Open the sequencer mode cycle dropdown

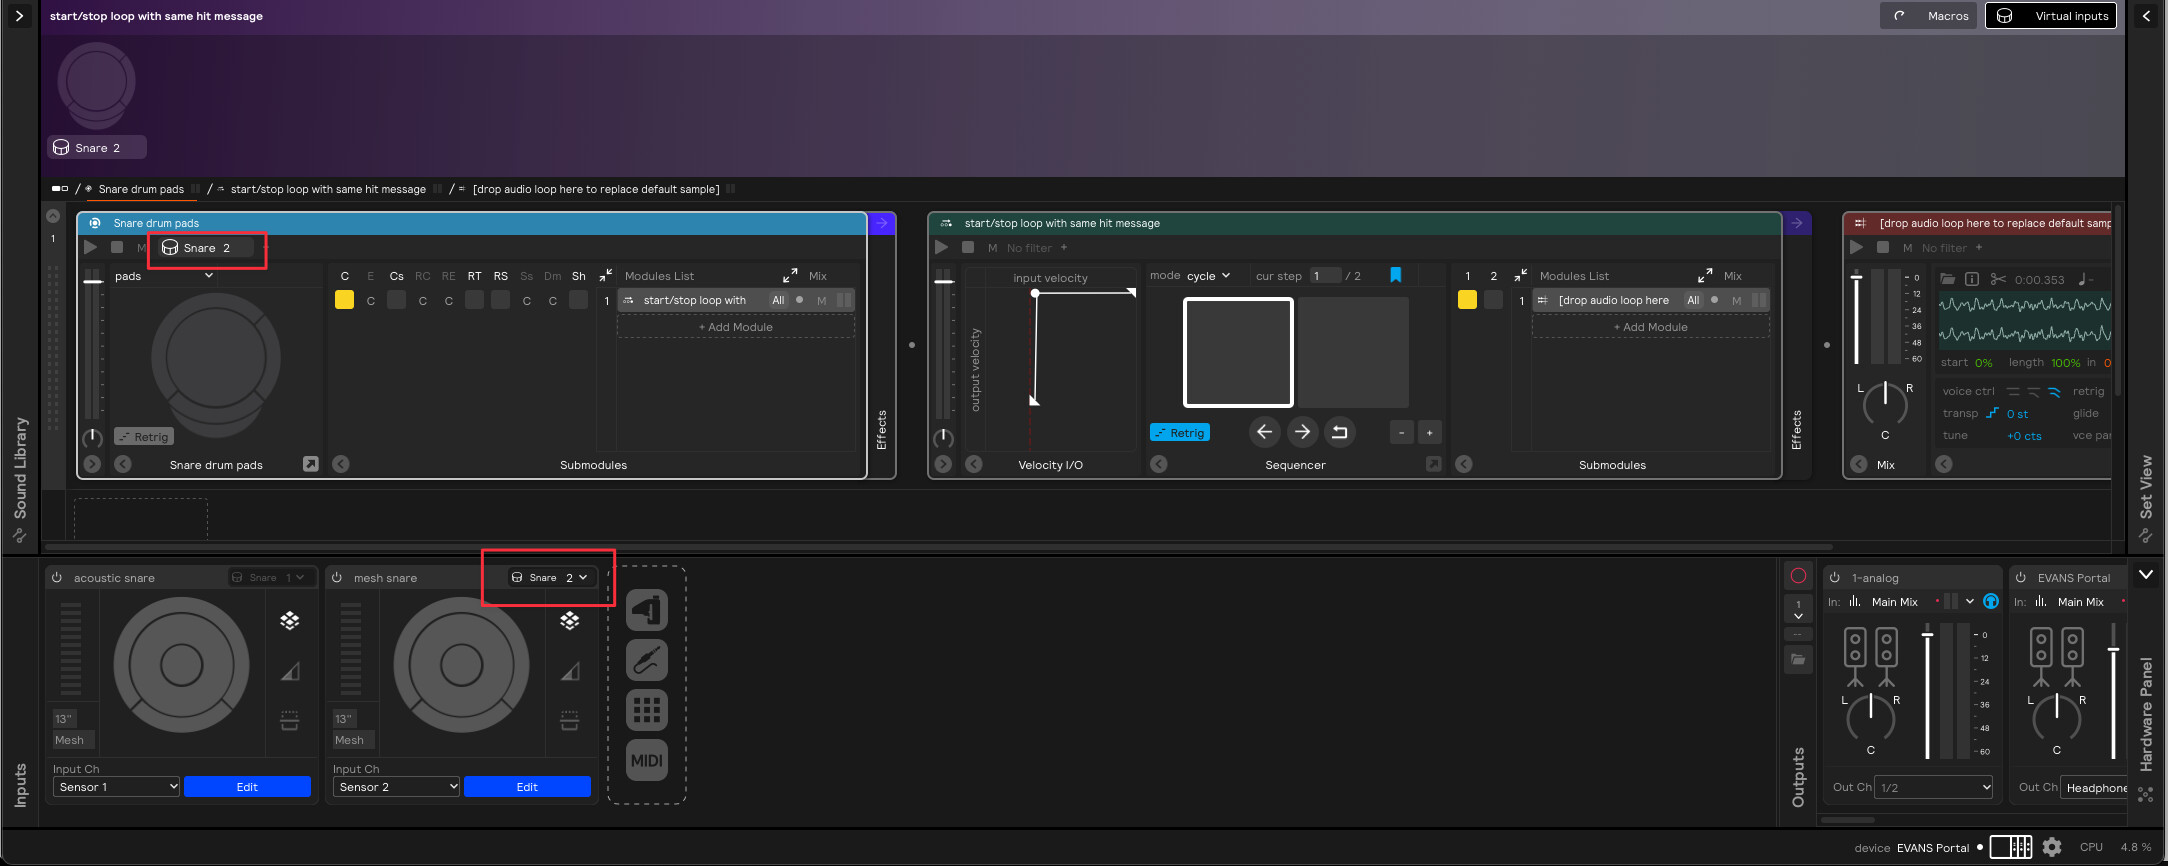(1208, 276)
